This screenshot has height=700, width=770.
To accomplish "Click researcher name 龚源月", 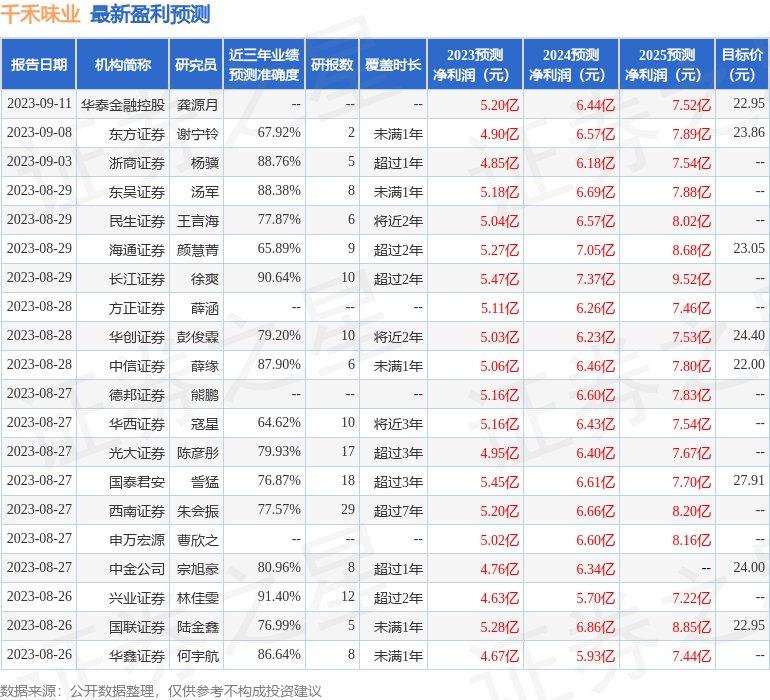I will point(197,105).
